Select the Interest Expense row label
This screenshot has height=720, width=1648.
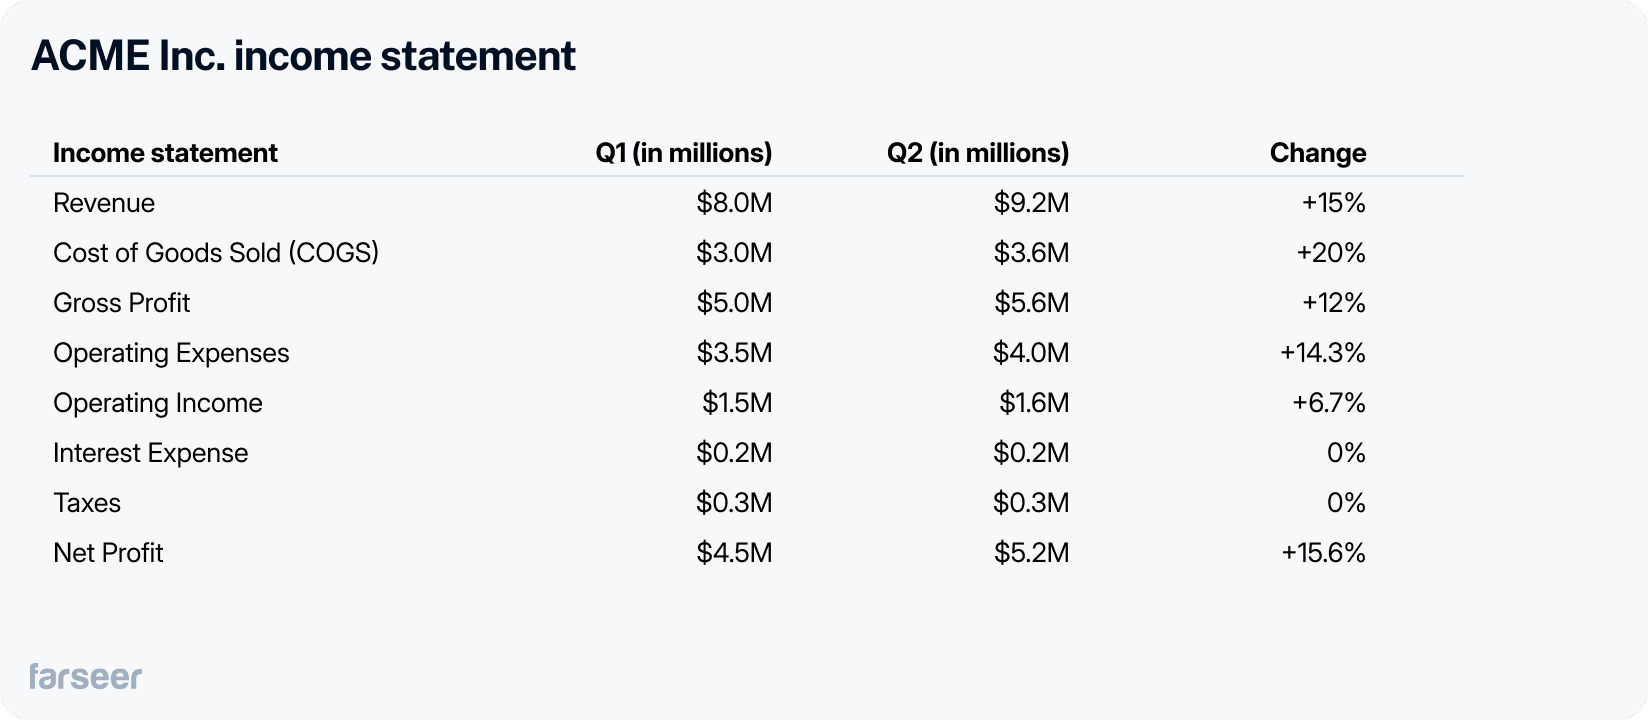(x=150, y=453)
